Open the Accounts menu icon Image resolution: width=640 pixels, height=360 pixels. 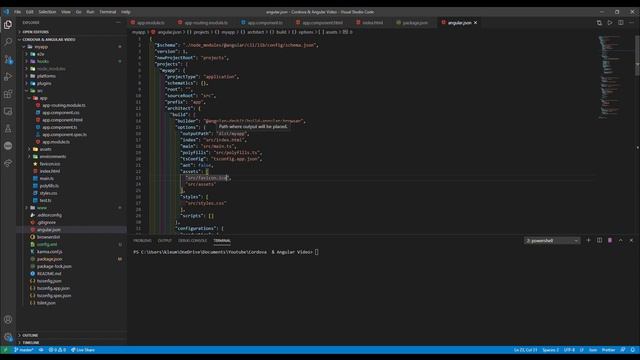[8, 320]
